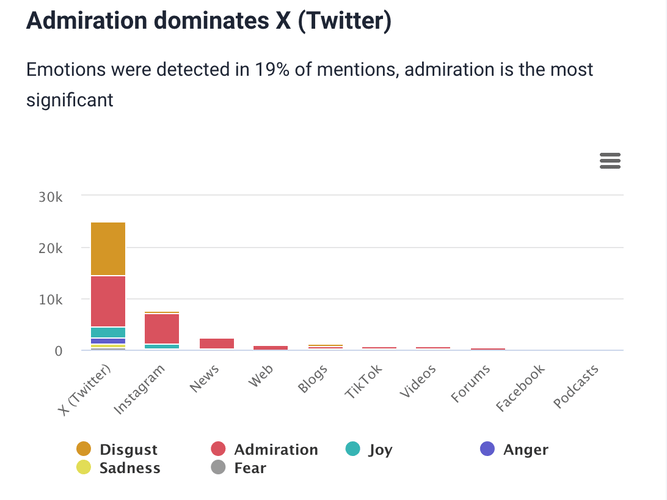Image resolution: width=667 pixels, height=500 pixels.
Task: Toggle the Joy legend series
Action: [x=380, y=450]
